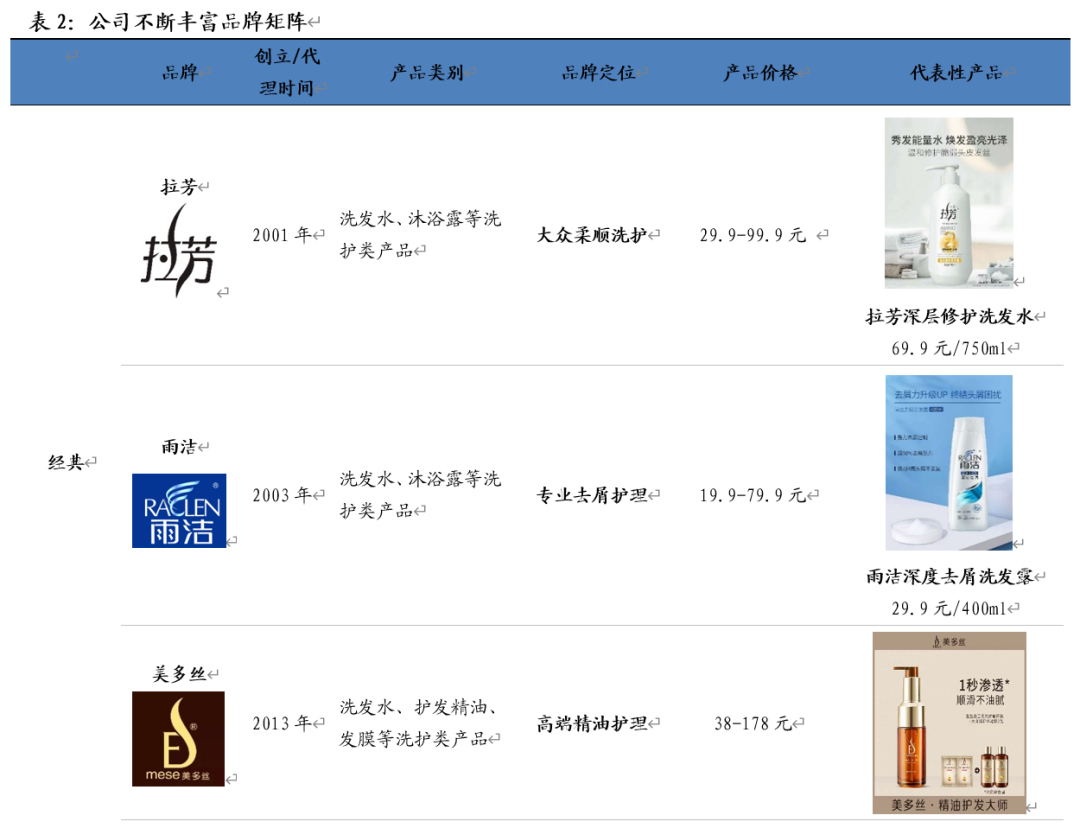Click the 雨洁 brand name text

click(x=179, y=447)
